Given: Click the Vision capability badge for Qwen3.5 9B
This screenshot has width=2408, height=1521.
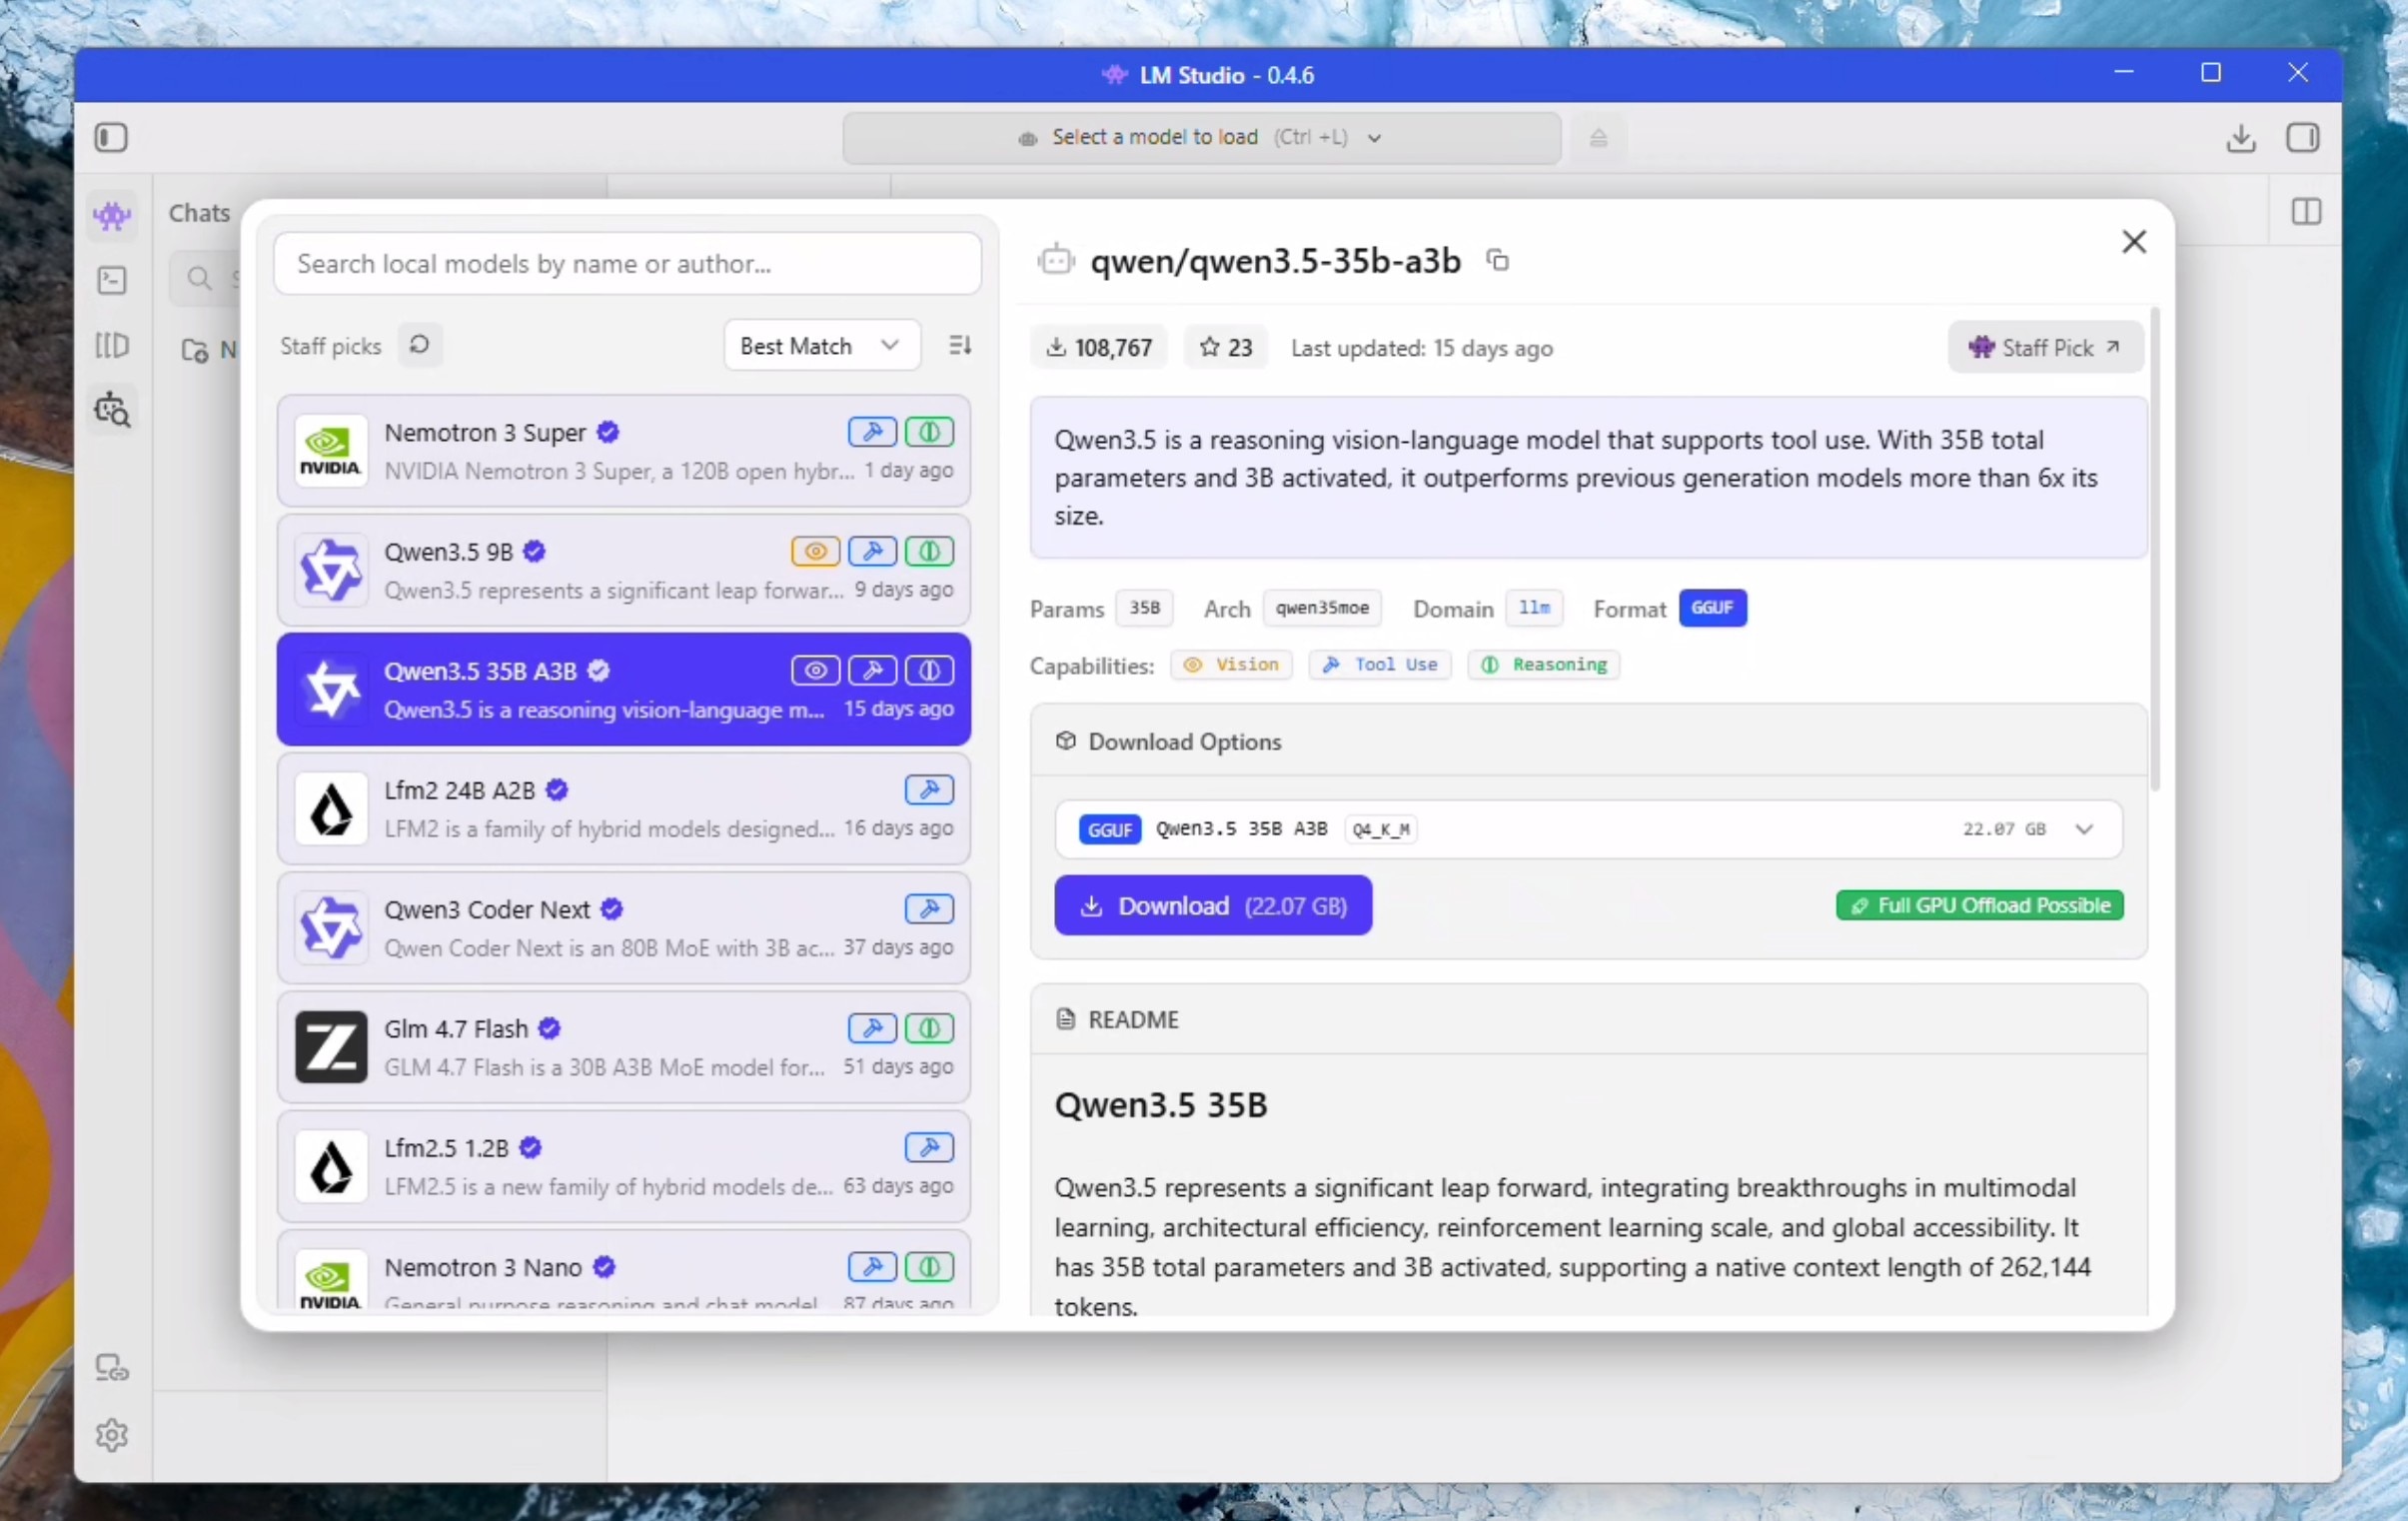Looking at the screenshot, I should point(815,551).
